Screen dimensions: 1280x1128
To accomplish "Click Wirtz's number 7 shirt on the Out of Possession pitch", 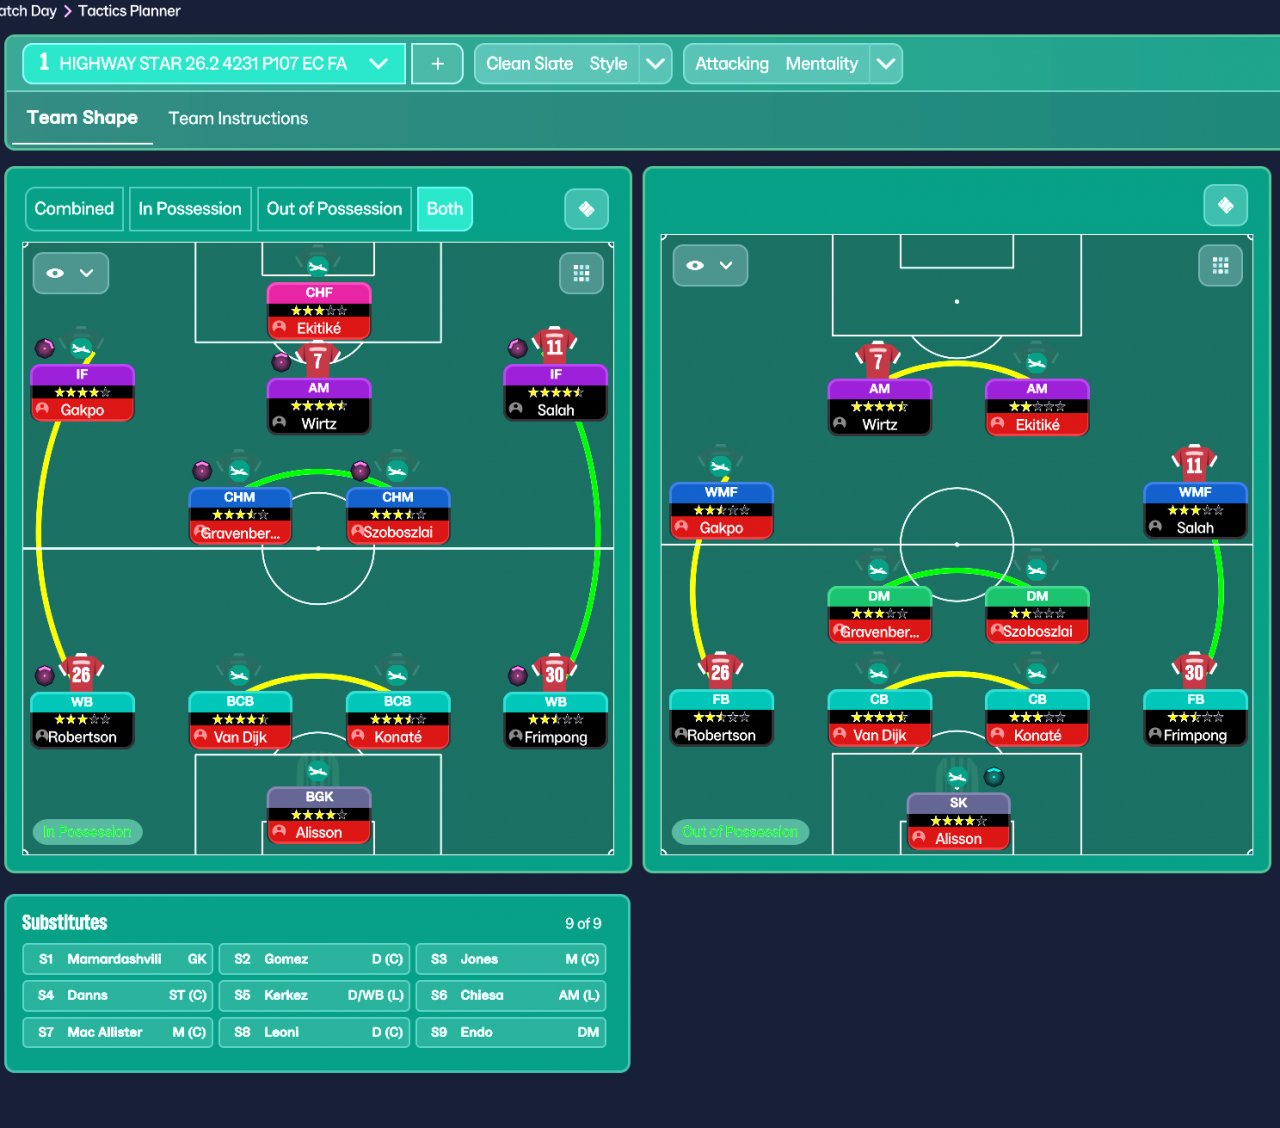I will 878,360.
